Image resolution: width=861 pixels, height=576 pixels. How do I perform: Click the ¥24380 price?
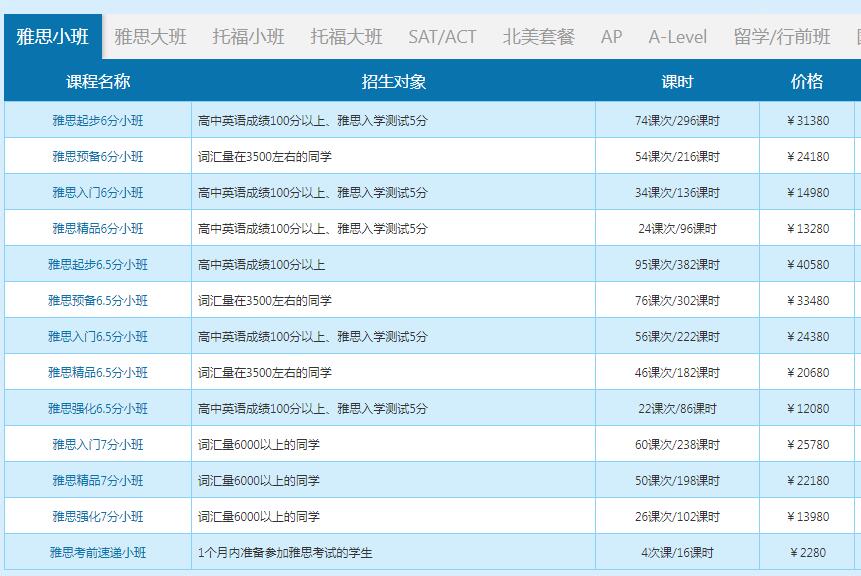[x=808, y=336]
